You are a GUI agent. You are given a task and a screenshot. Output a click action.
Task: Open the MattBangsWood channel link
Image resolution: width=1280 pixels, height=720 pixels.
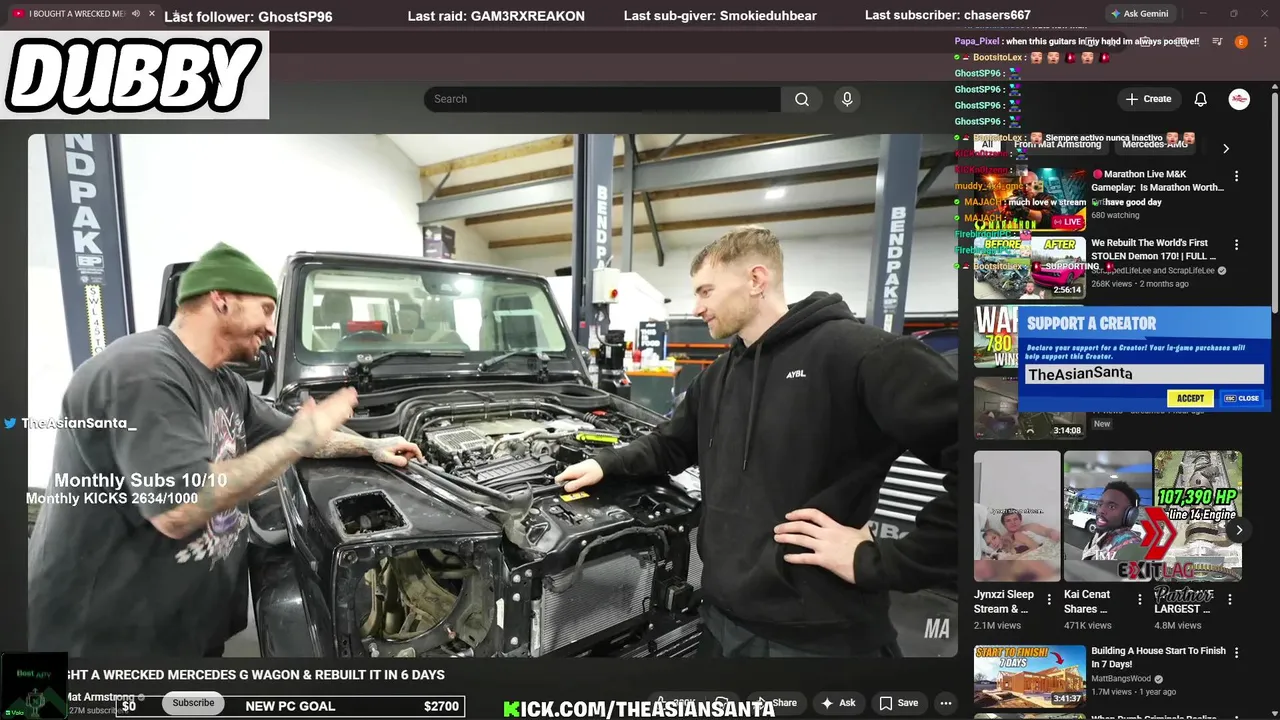[x=1121, y=679]
